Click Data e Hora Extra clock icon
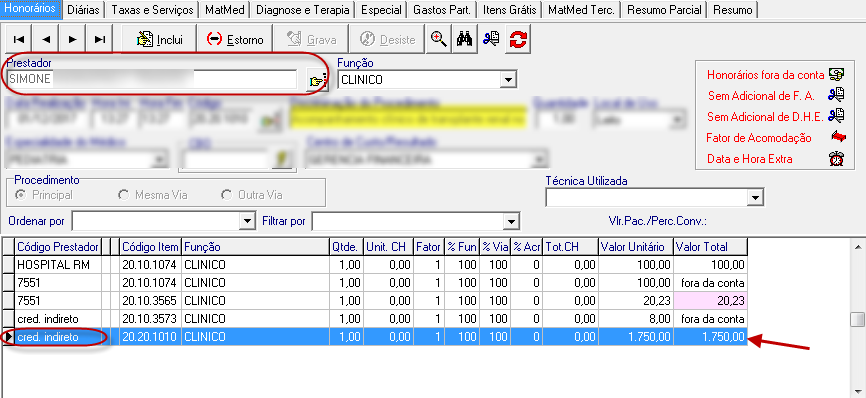The height and width of the screenshot is (398, 866). pyautogui.click(x=837, y=159)
